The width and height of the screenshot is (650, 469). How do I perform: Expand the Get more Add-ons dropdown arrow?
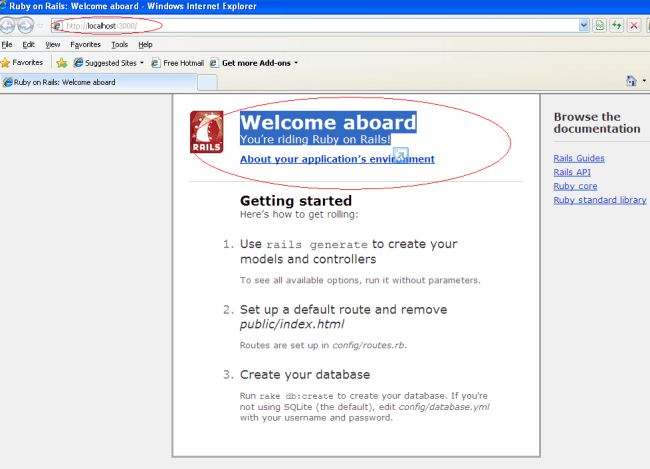(296, 63)
